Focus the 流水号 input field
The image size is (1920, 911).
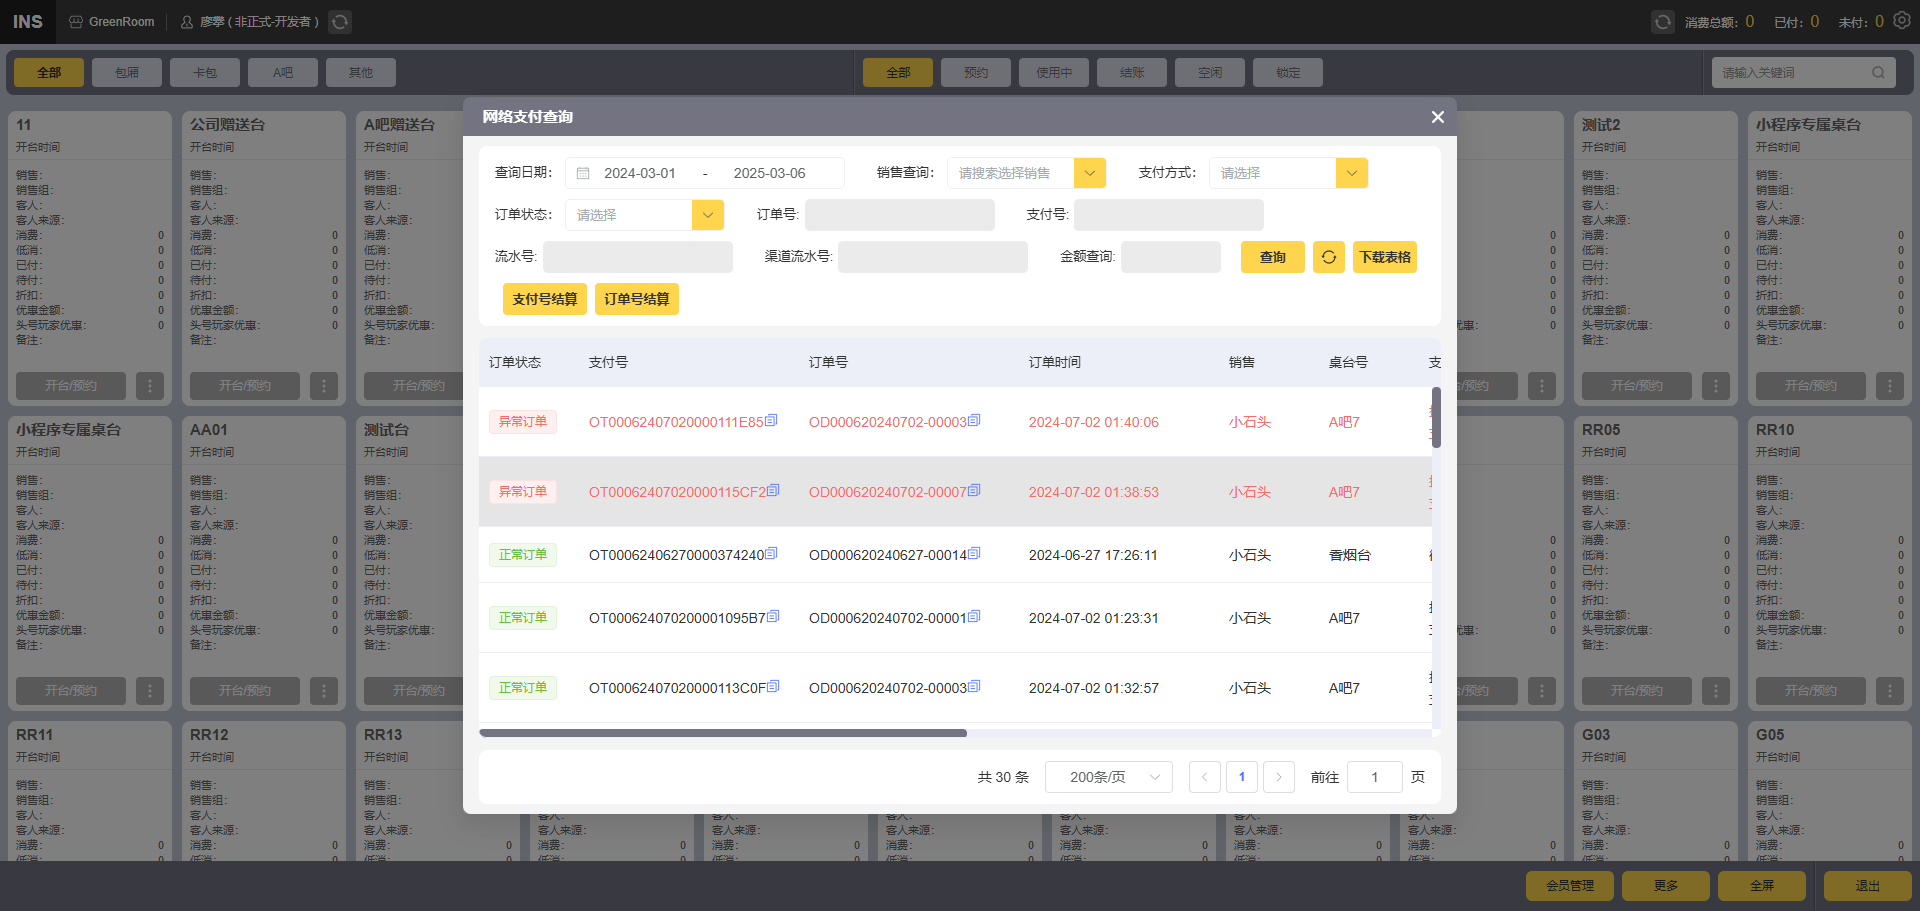pyautogui.click(x=638, y=257)
